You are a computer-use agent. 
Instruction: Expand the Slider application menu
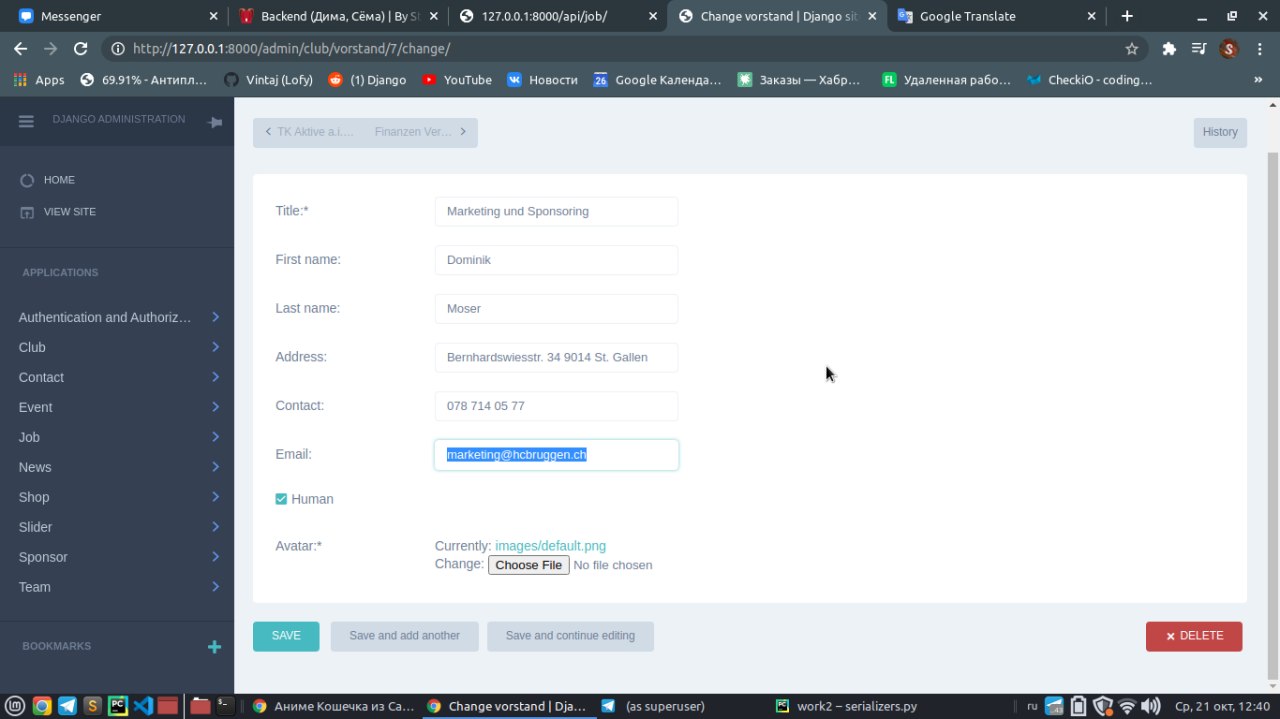[x=117, y=527]
